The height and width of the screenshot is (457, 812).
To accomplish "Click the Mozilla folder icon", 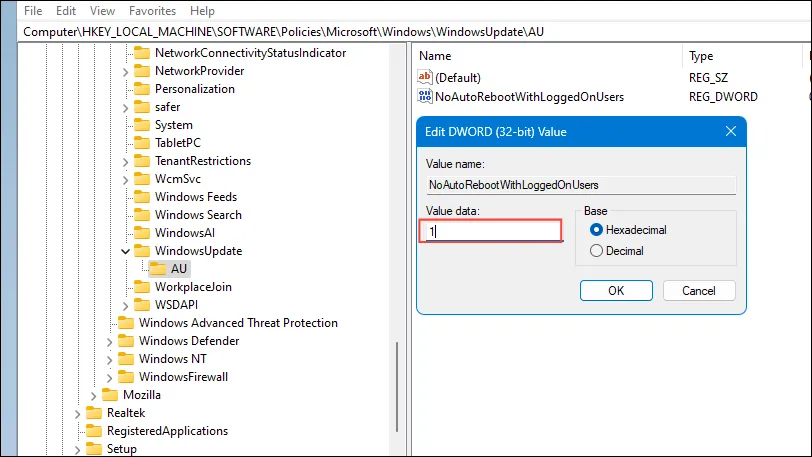I will coord(110,395).
